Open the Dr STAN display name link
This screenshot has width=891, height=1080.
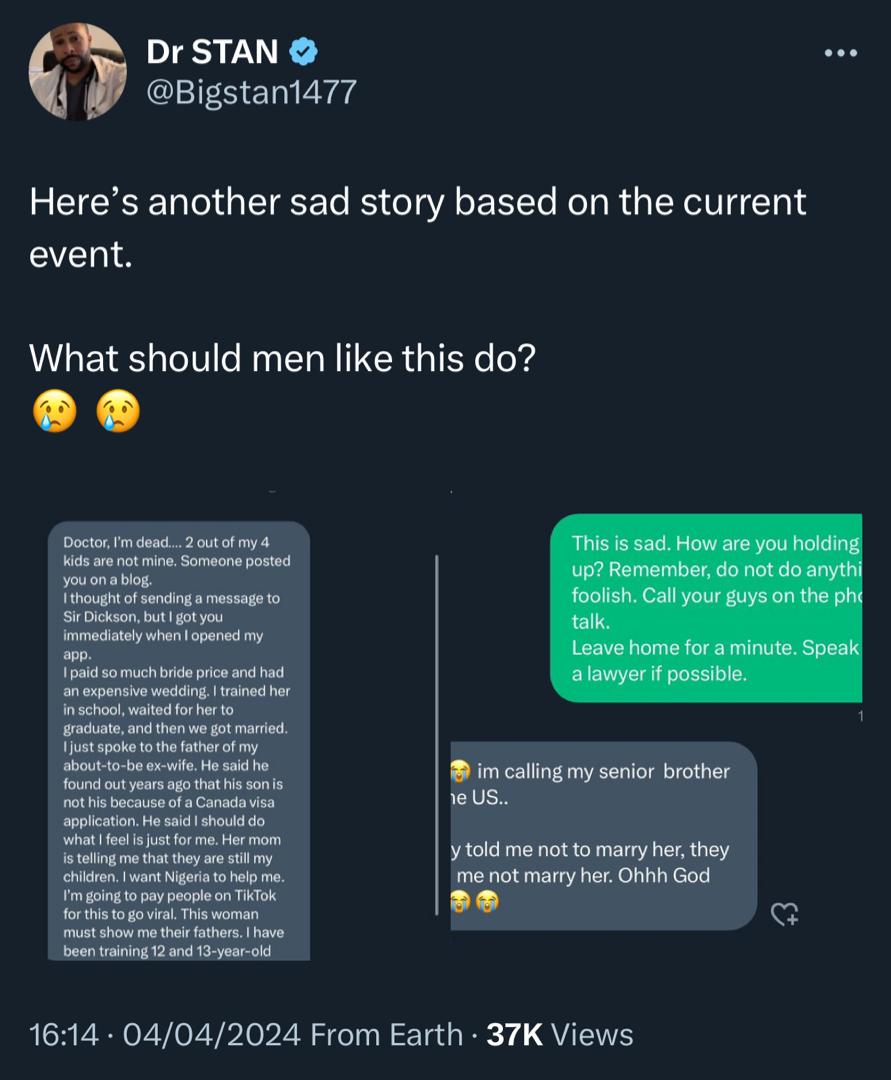point(212,50)
